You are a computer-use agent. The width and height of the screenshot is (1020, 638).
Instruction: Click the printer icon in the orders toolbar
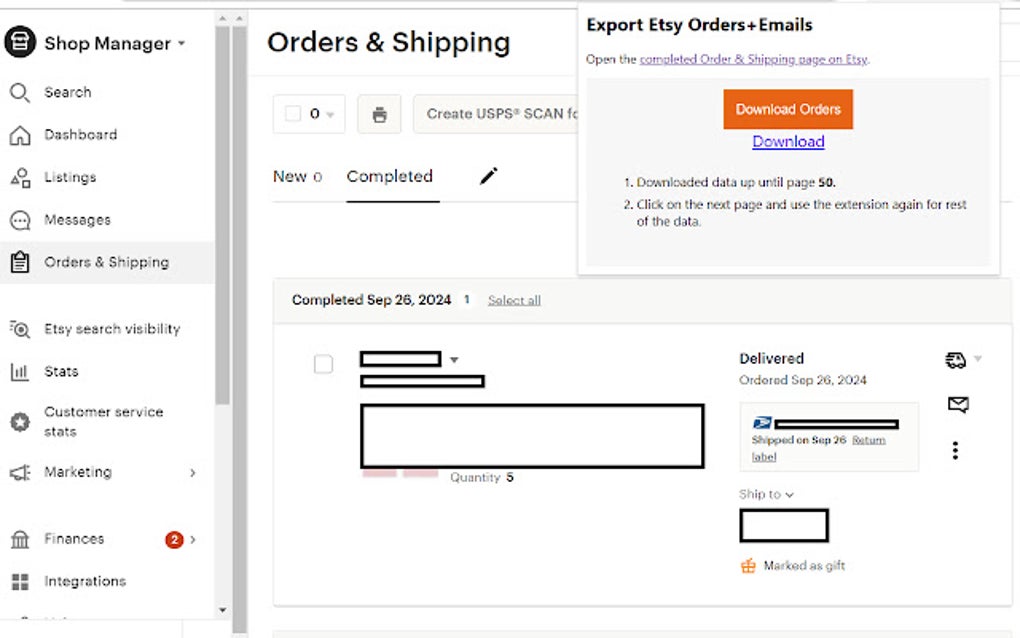(x=378, y=113)
